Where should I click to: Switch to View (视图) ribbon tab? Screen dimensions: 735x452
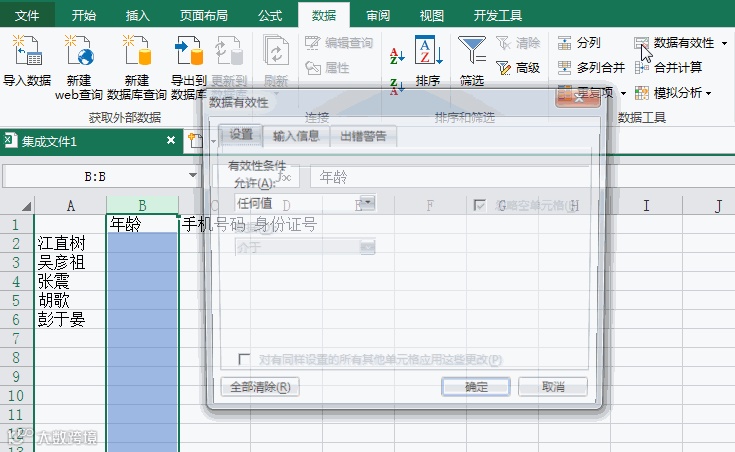tap(432, 15)
